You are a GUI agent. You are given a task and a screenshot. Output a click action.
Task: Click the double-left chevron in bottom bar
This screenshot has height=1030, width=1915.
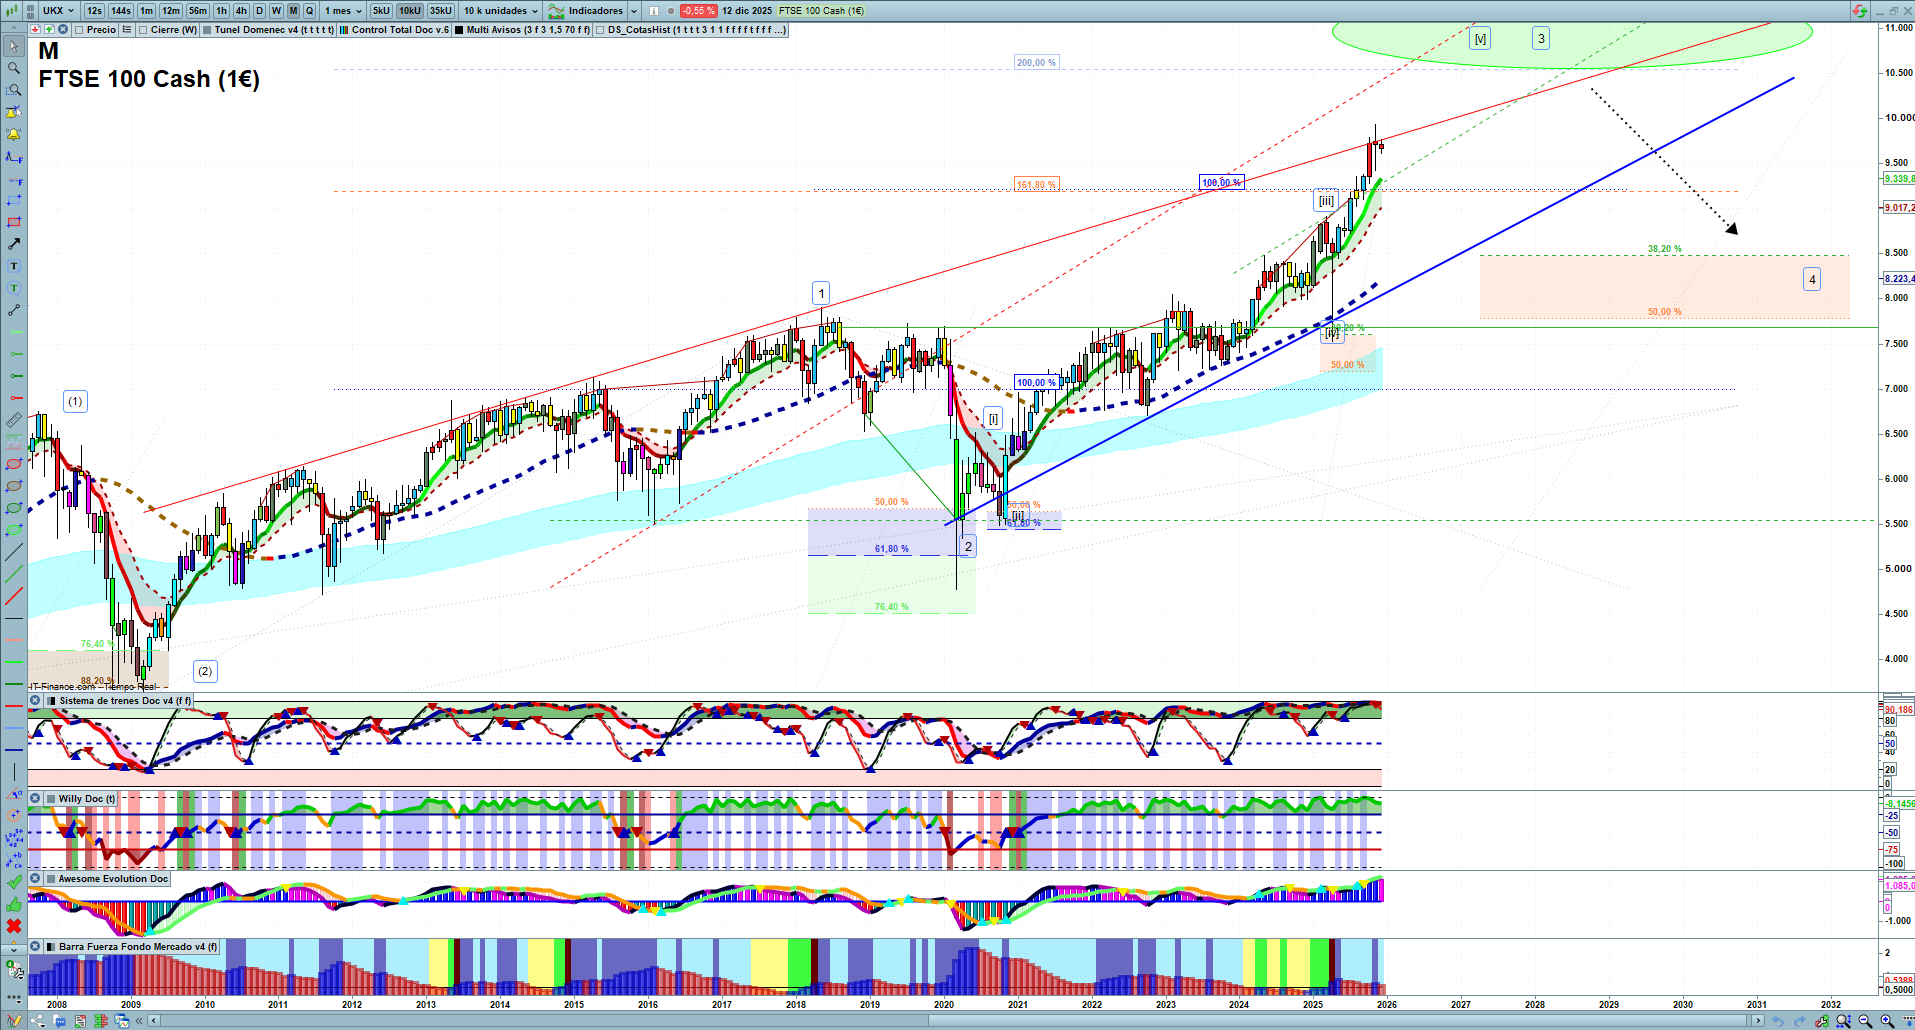coord(139,1021)
